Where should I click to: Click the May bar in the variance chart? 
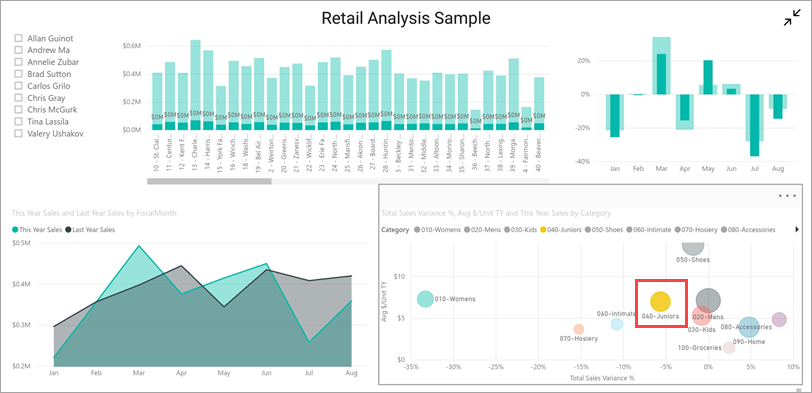(x=708, y=77)
